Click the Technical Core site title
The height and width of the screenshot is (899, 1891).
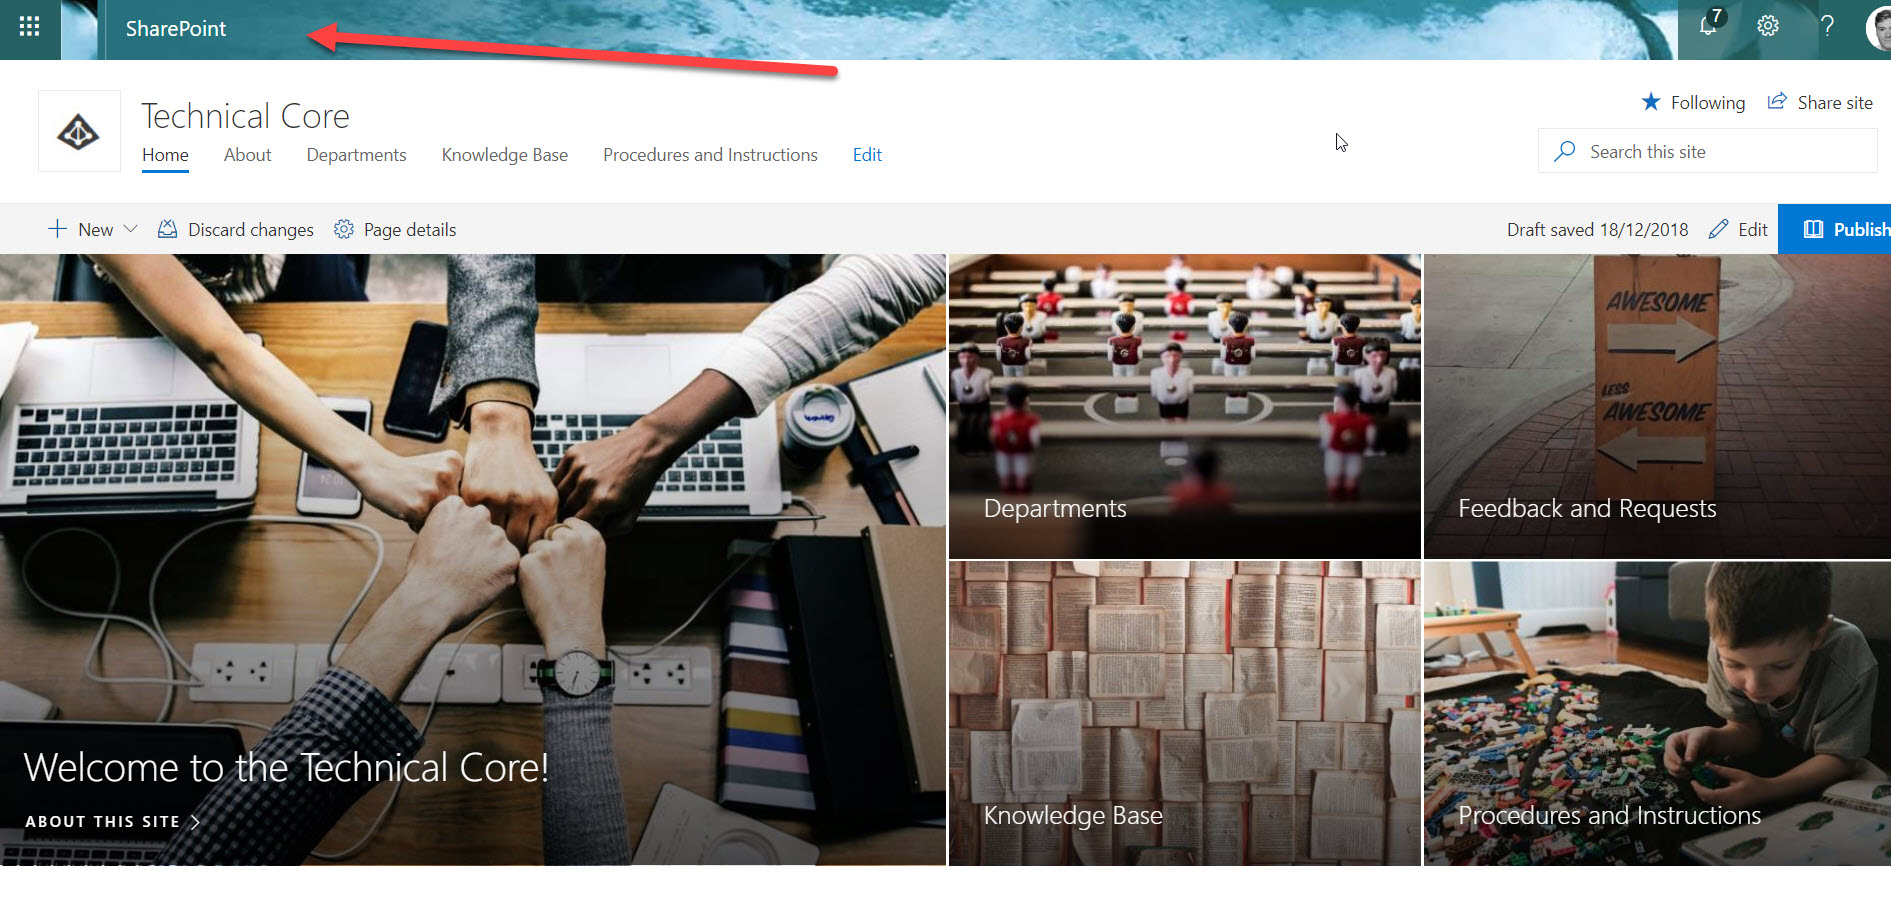245,116
